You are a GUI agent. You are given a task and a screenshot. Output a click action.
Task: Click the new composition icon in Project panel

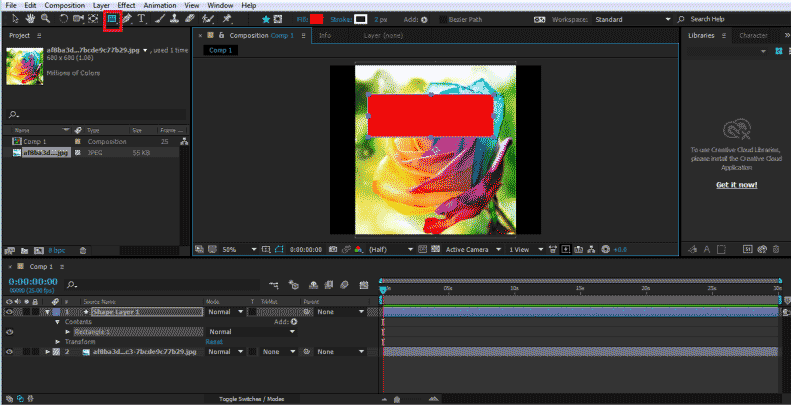[39, 250]
